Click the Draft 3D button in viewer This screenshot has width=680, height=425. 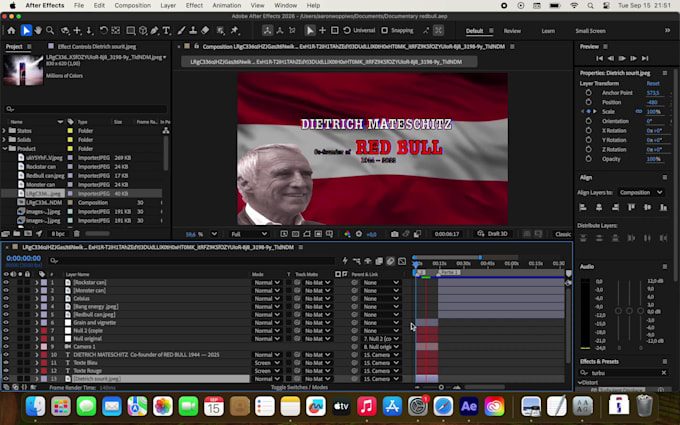point(492,234)
